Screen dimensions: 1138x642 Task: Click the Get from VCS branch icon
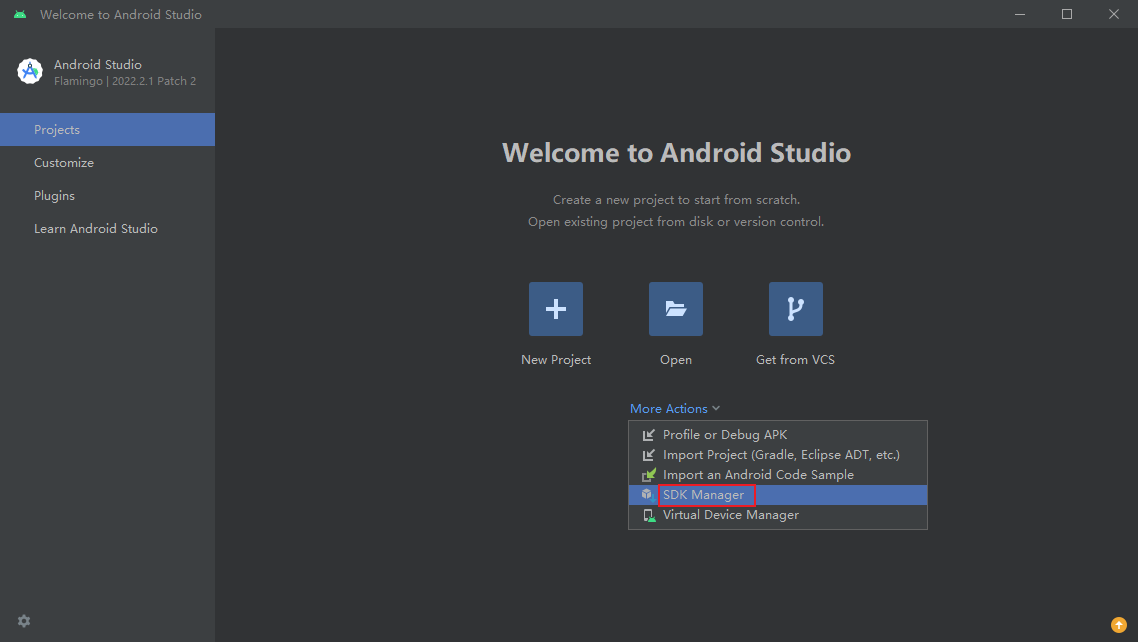tap(795, 309)
